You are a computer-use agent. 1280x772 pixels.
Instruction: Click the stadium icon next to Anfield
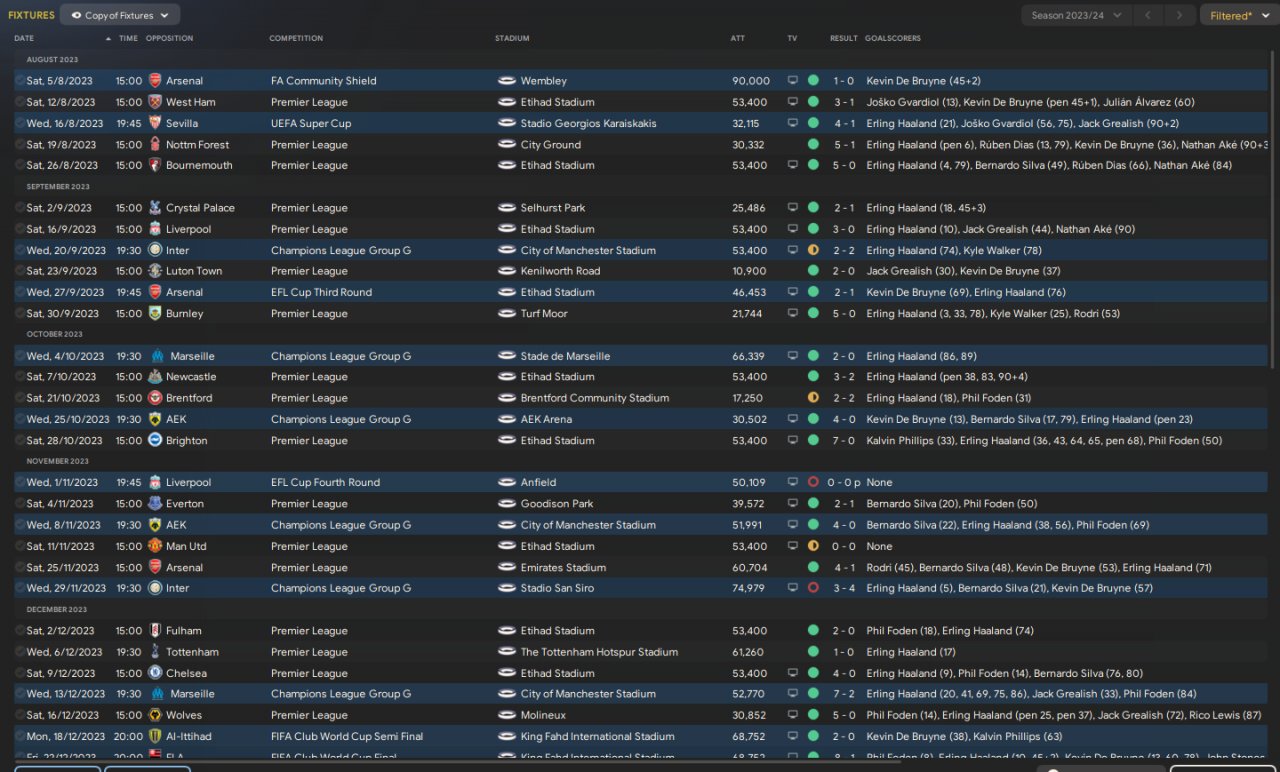(x=507, y=482)
